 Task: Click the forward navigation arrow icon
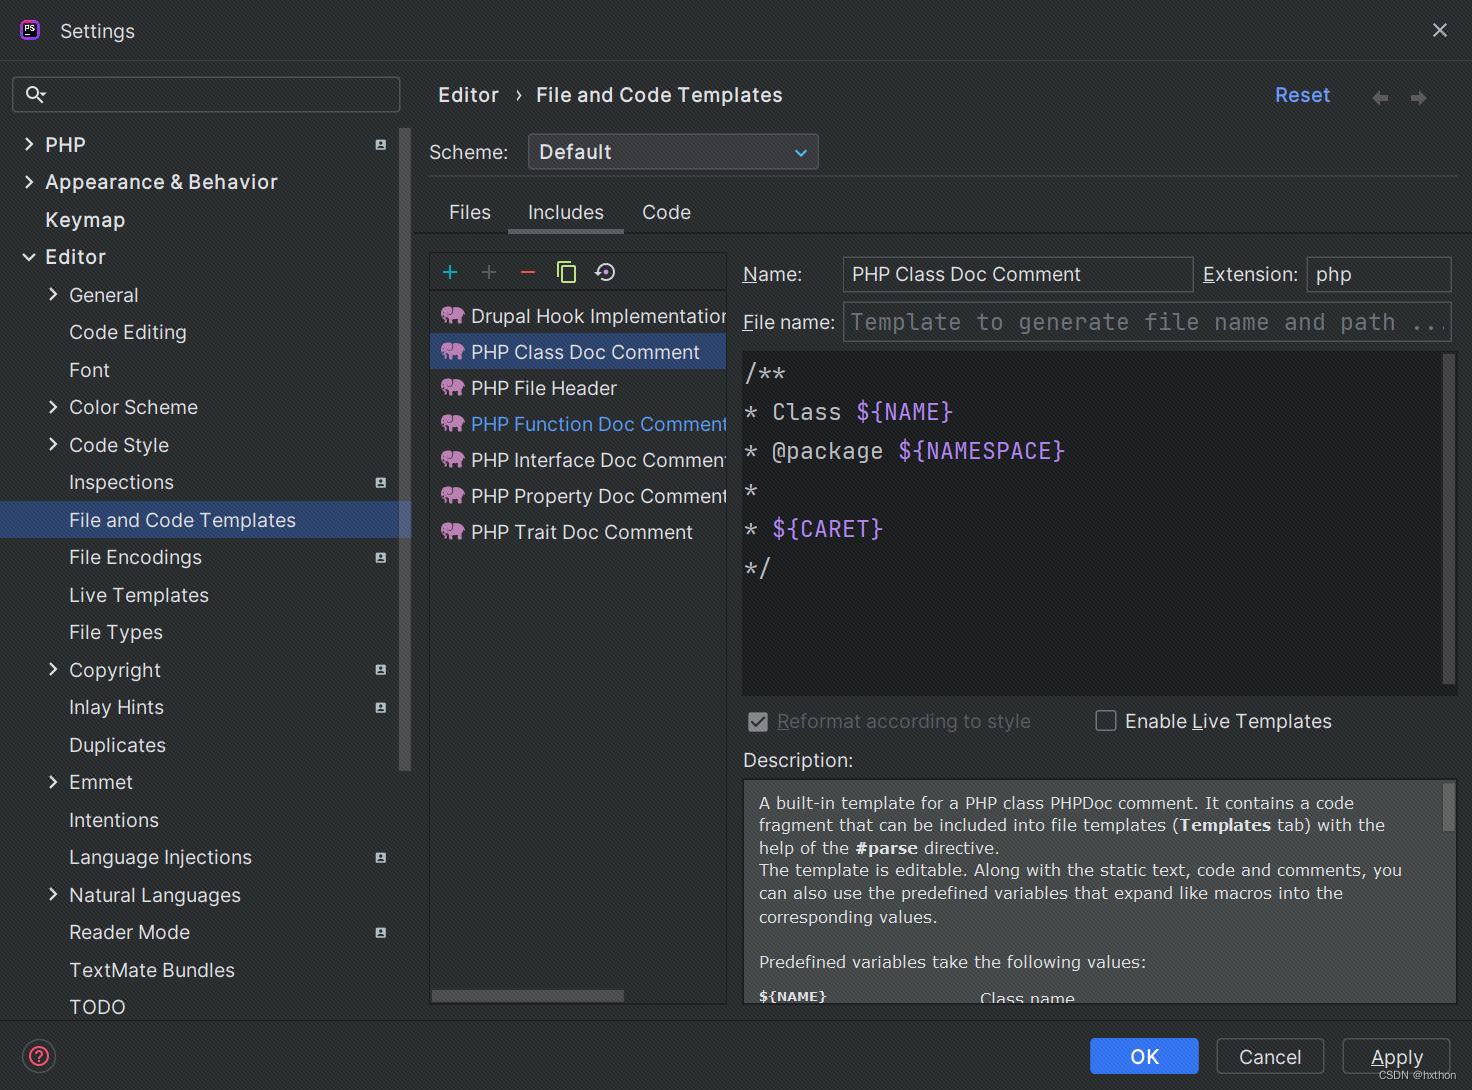(1418, 97)
